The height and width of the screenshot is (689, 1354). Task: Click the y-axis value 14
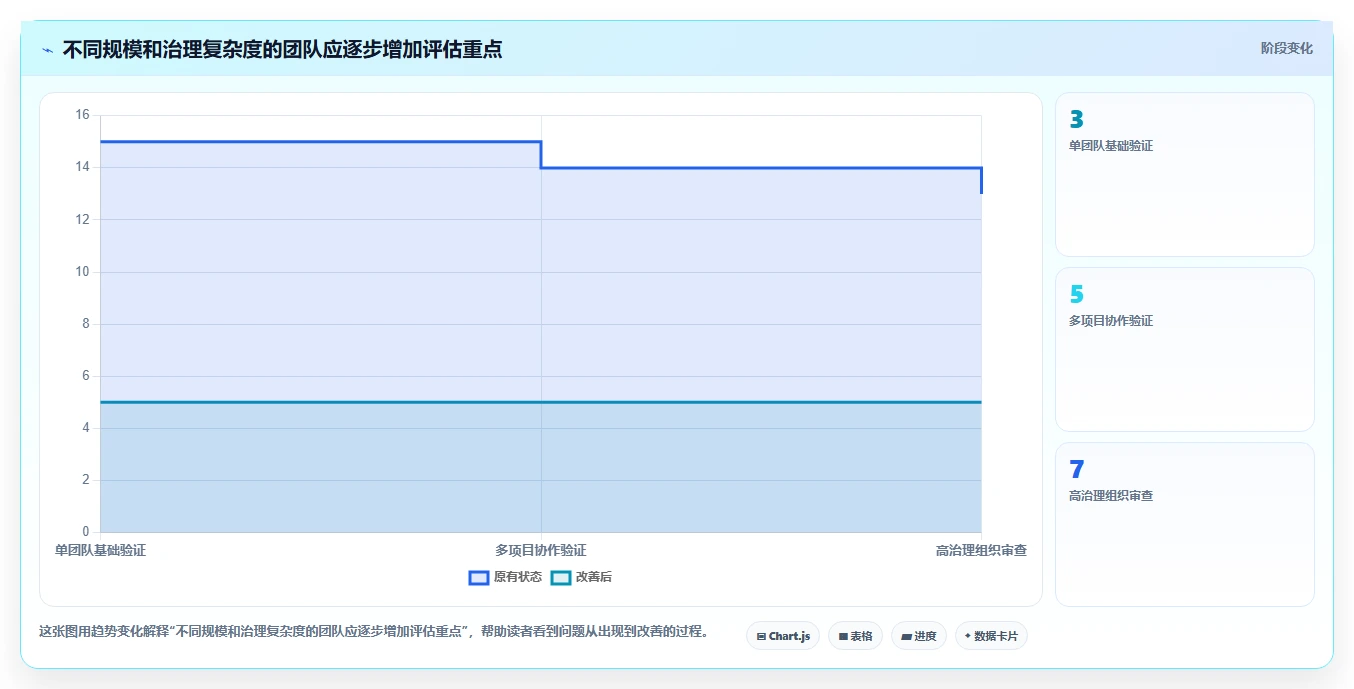coord(82,167)
